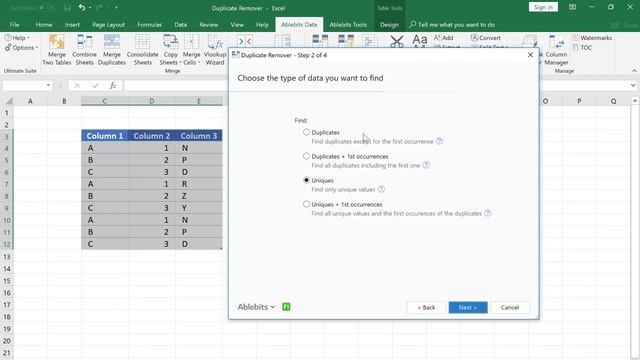The width and height of the screenshot is (640, 360).
Task: Switch to the Table Tools Design tab
Action: (x=389, y=24)
